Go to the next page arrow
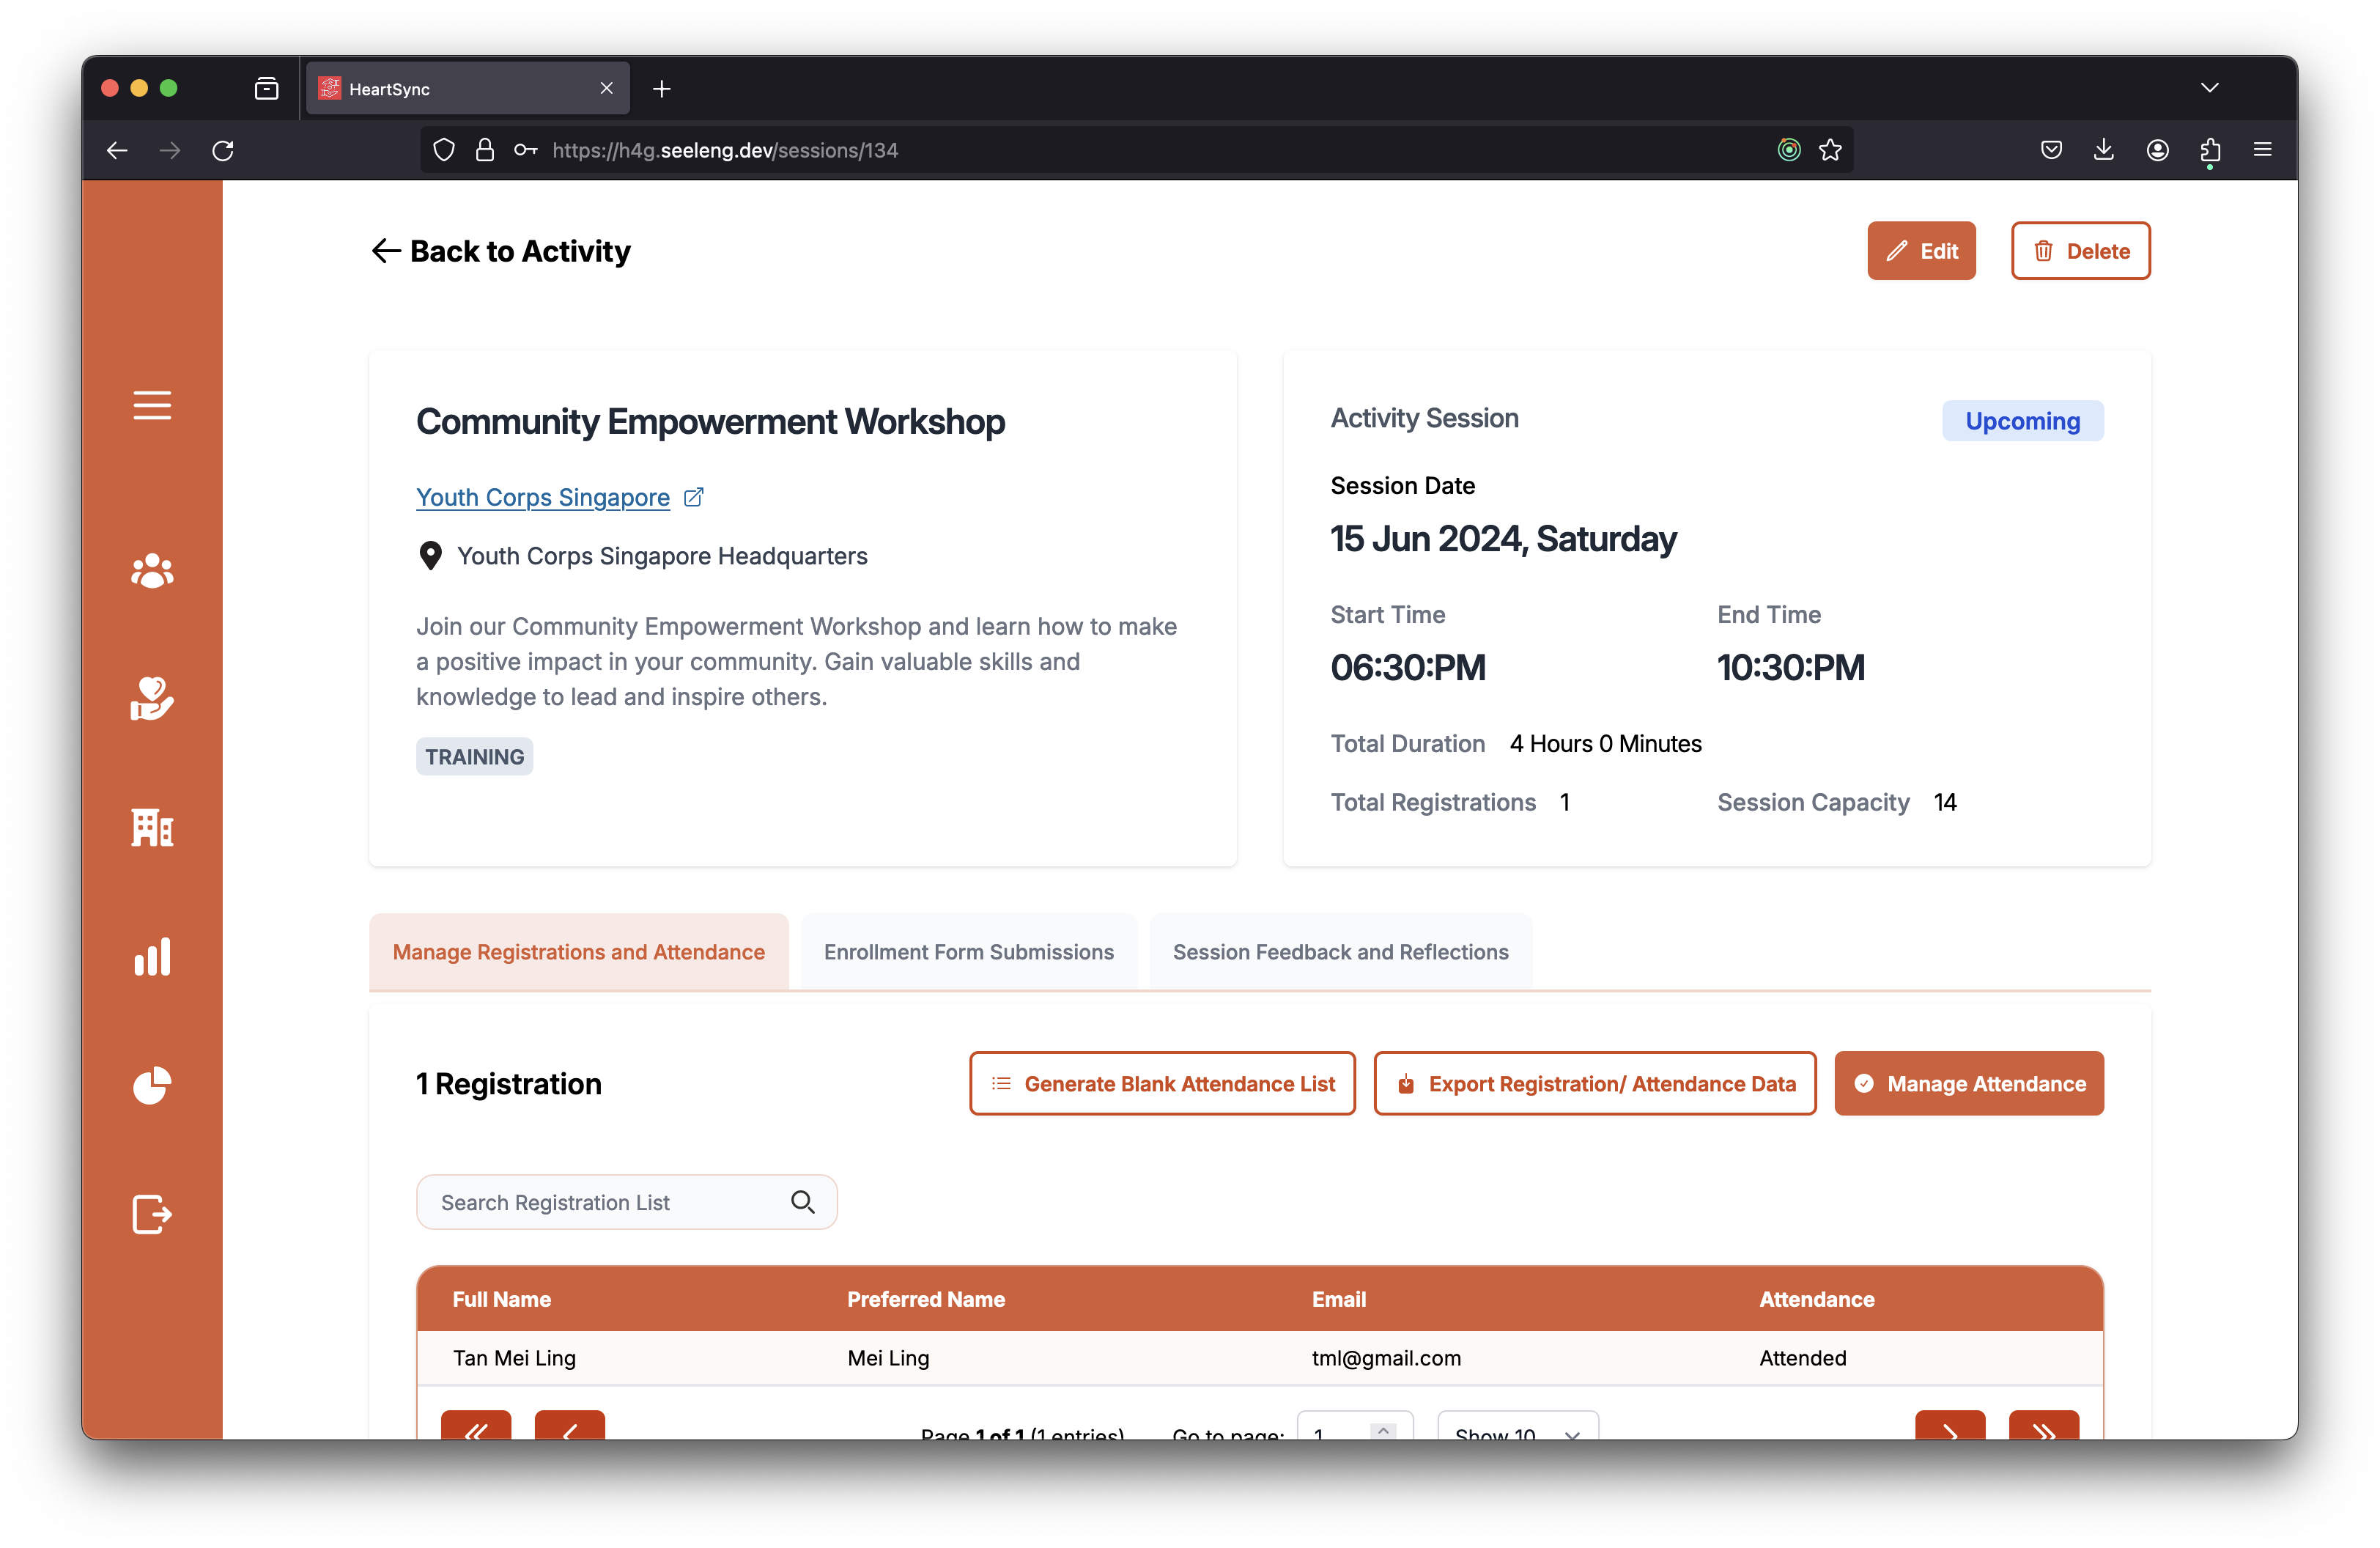 [1949, 1428]
